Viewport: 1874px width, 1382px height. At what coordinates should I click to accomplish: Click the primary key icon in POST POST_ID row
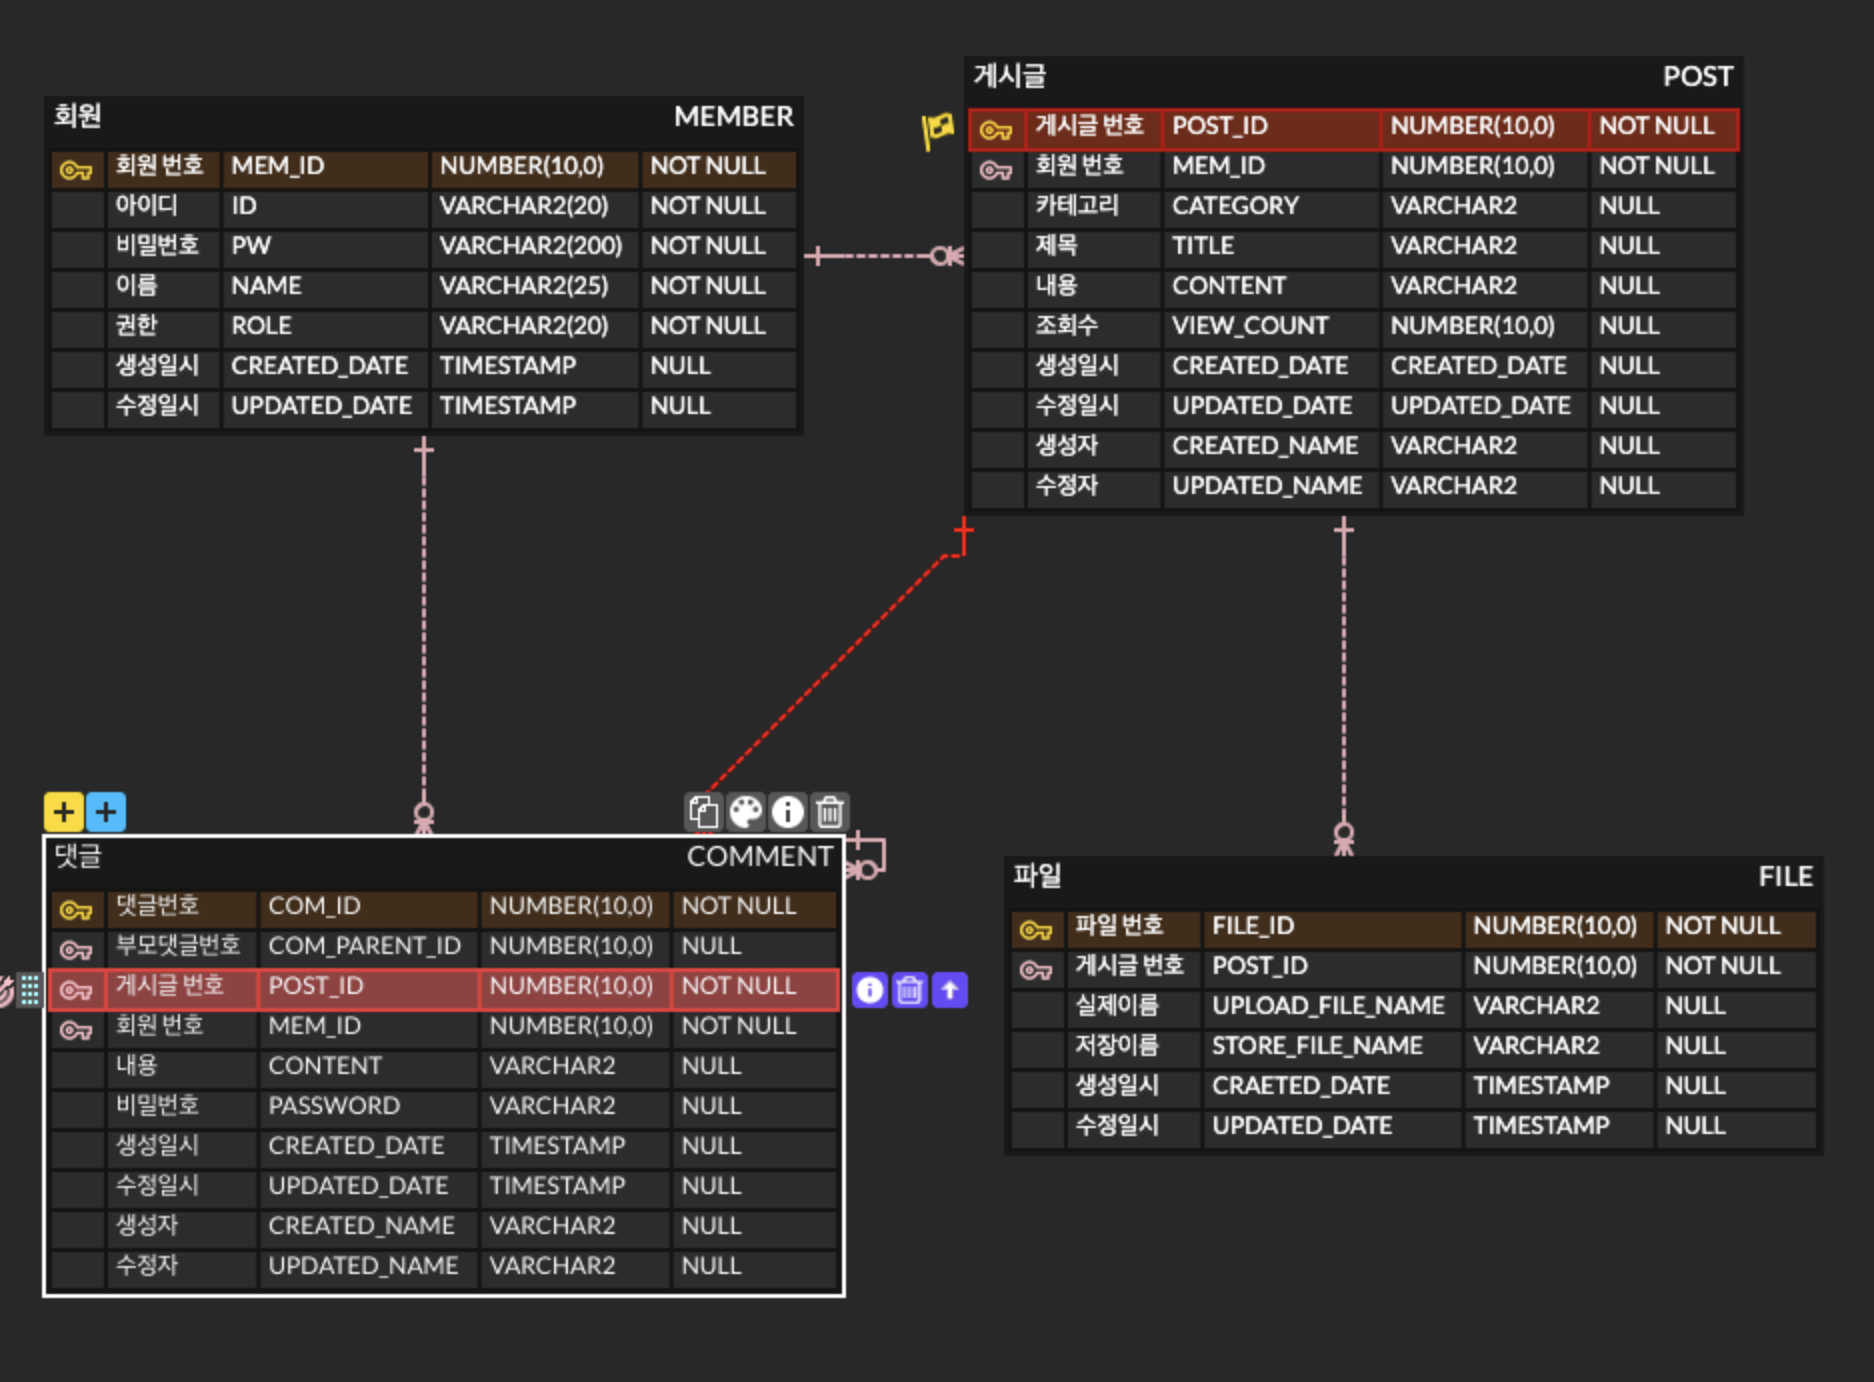996,130
